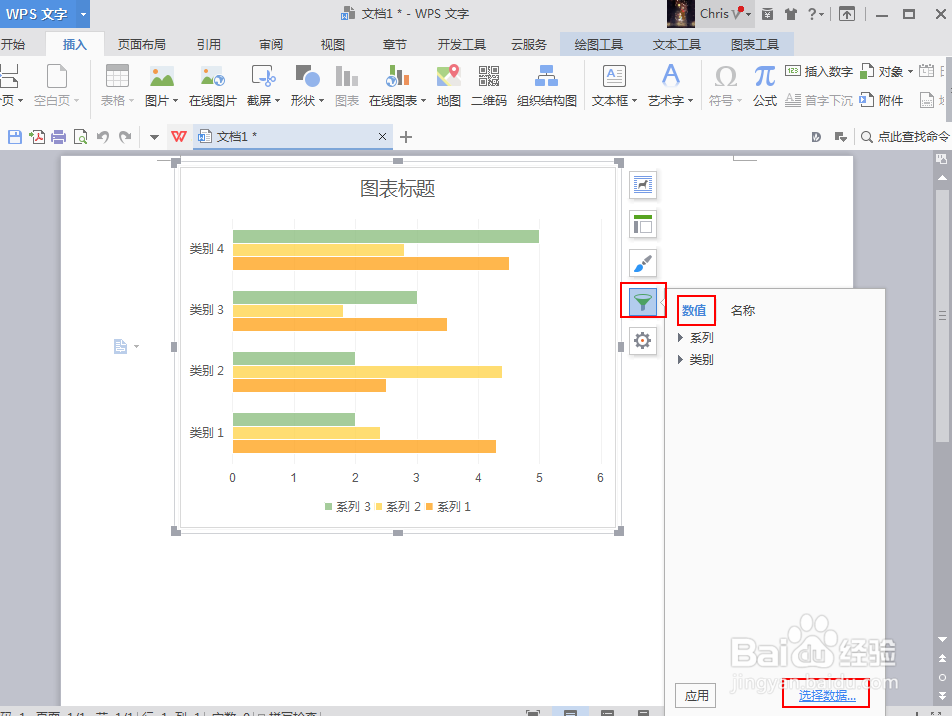Click the 选择数据 link
The width and height of the screenshot is (952, 716).
pyautogui.click(x=824, y=694)
